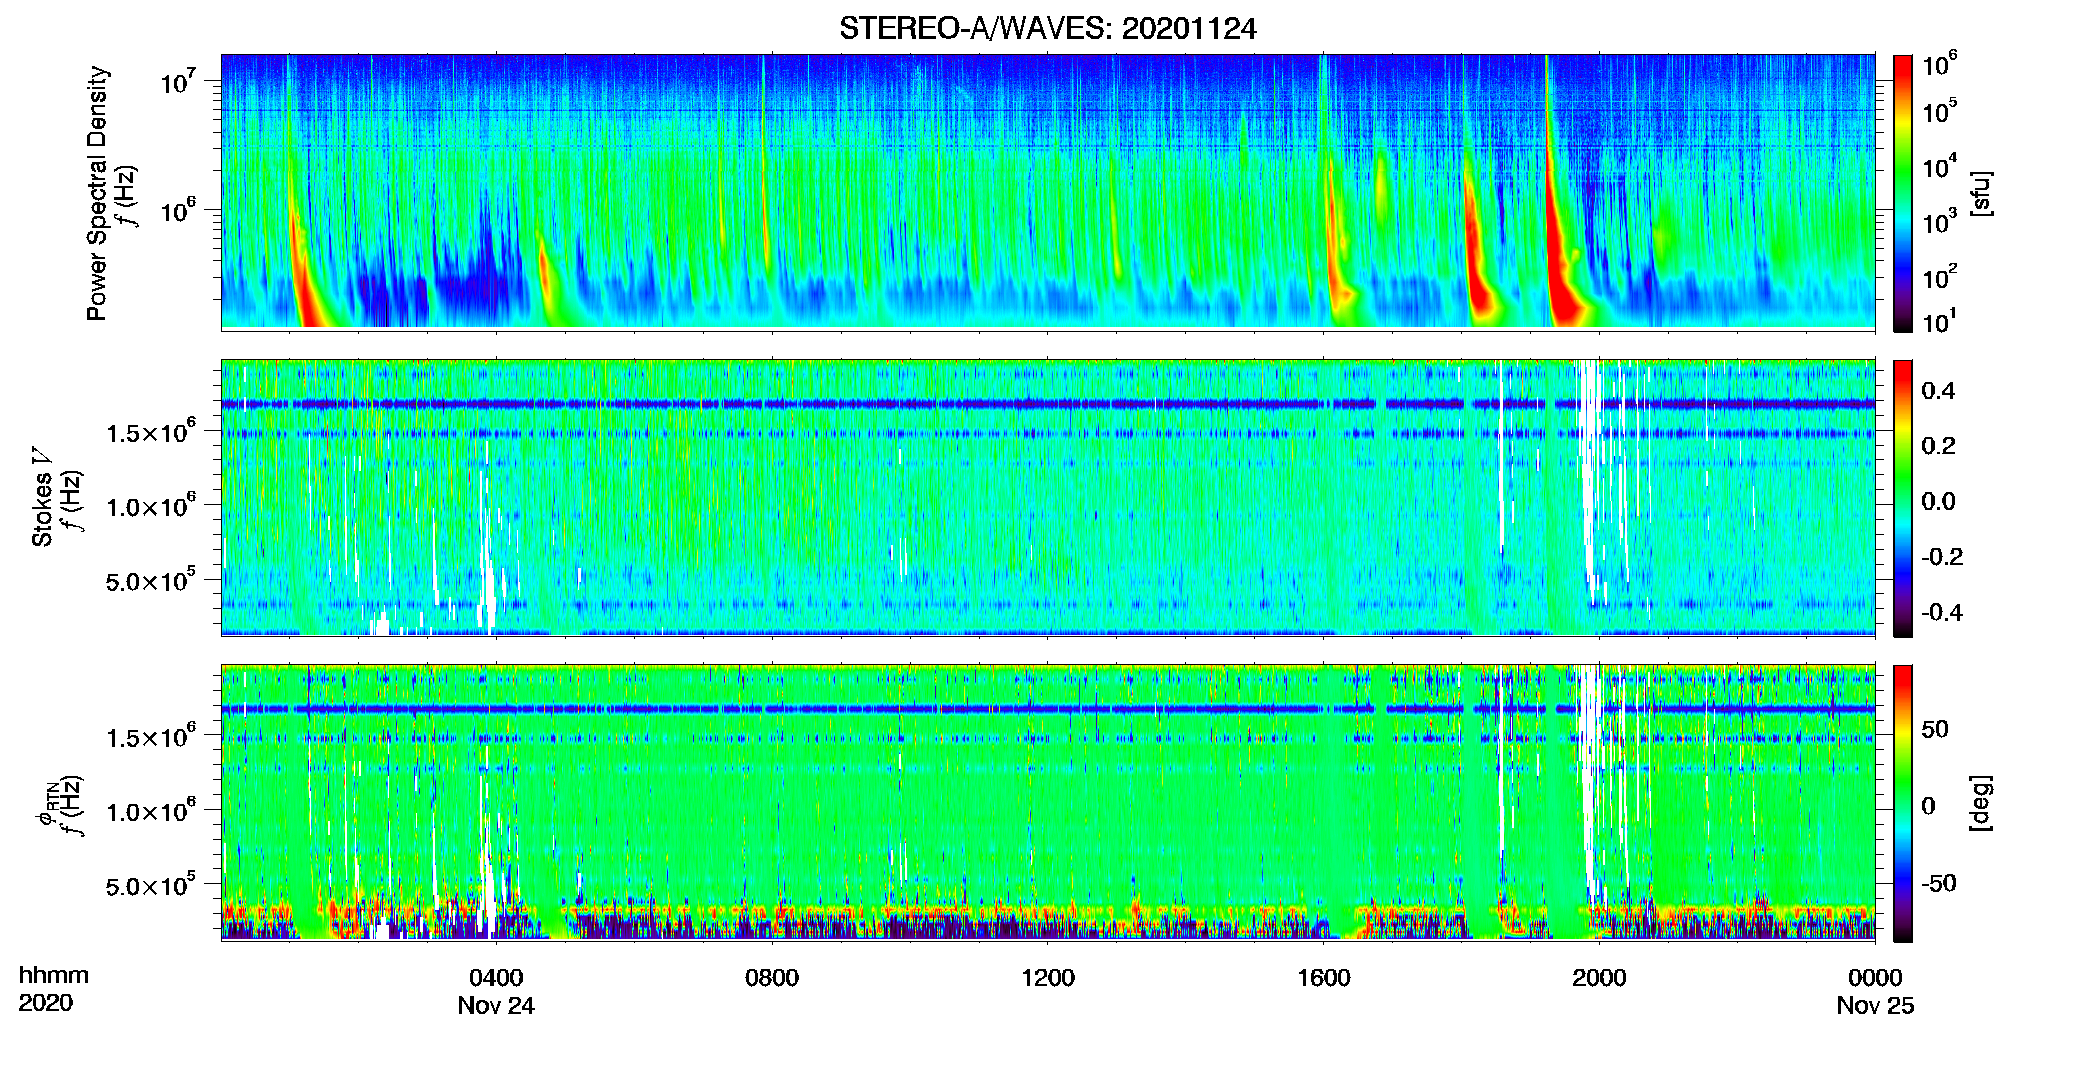The image size is (2096, 1080).
Task: Click the first red burst after midnight in top panel
Action: click(305, 270)
